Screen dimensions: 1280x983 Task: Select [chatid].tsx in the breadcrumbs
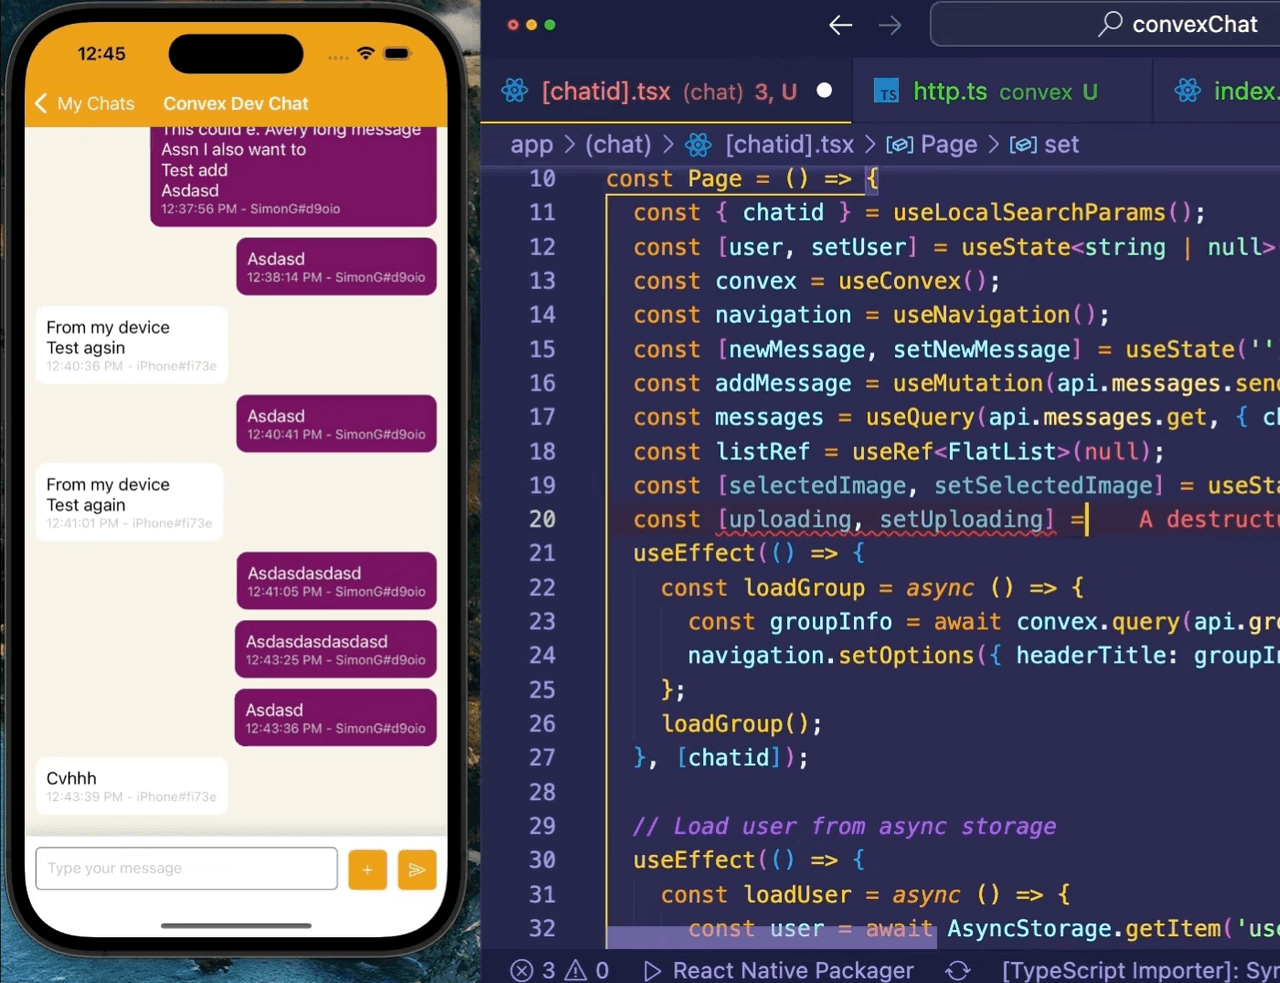[x=789, y=144]
